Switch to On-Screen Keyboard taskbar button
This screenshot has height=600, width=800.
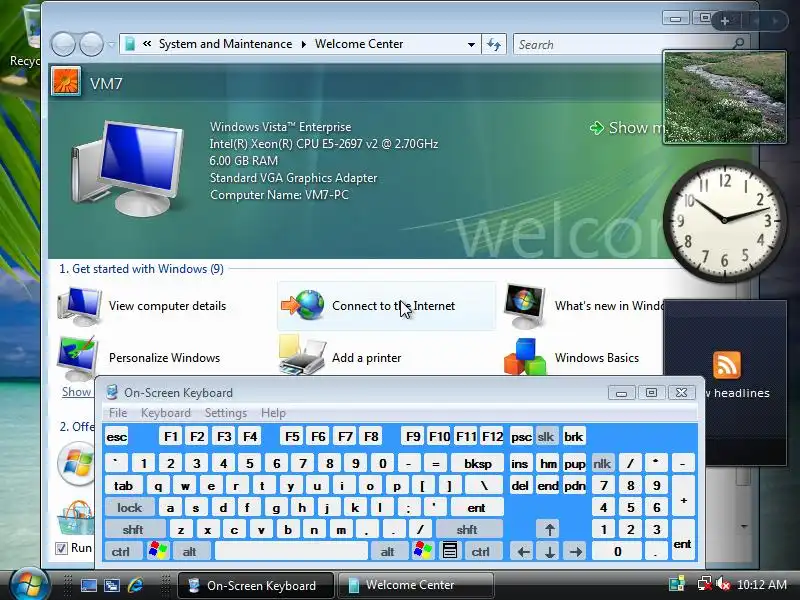coord(256,585)
